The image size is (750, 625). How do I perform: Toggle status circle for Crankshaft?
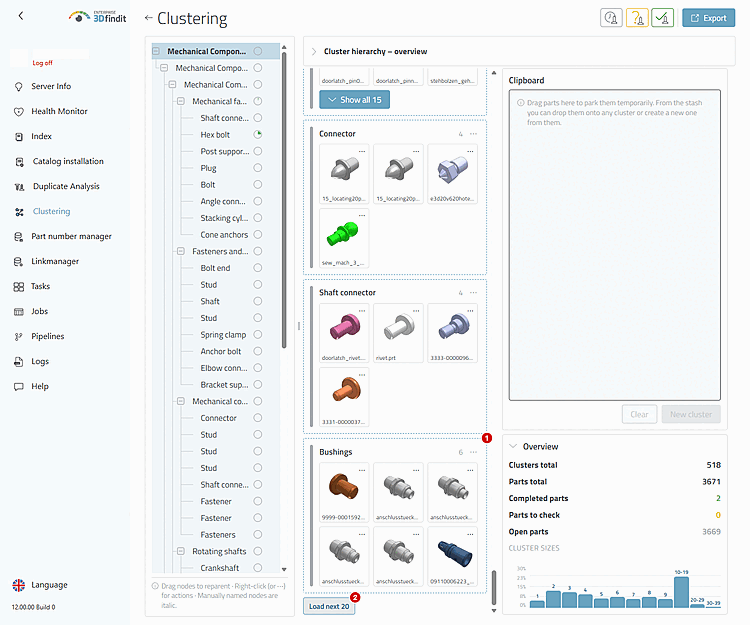258,568
